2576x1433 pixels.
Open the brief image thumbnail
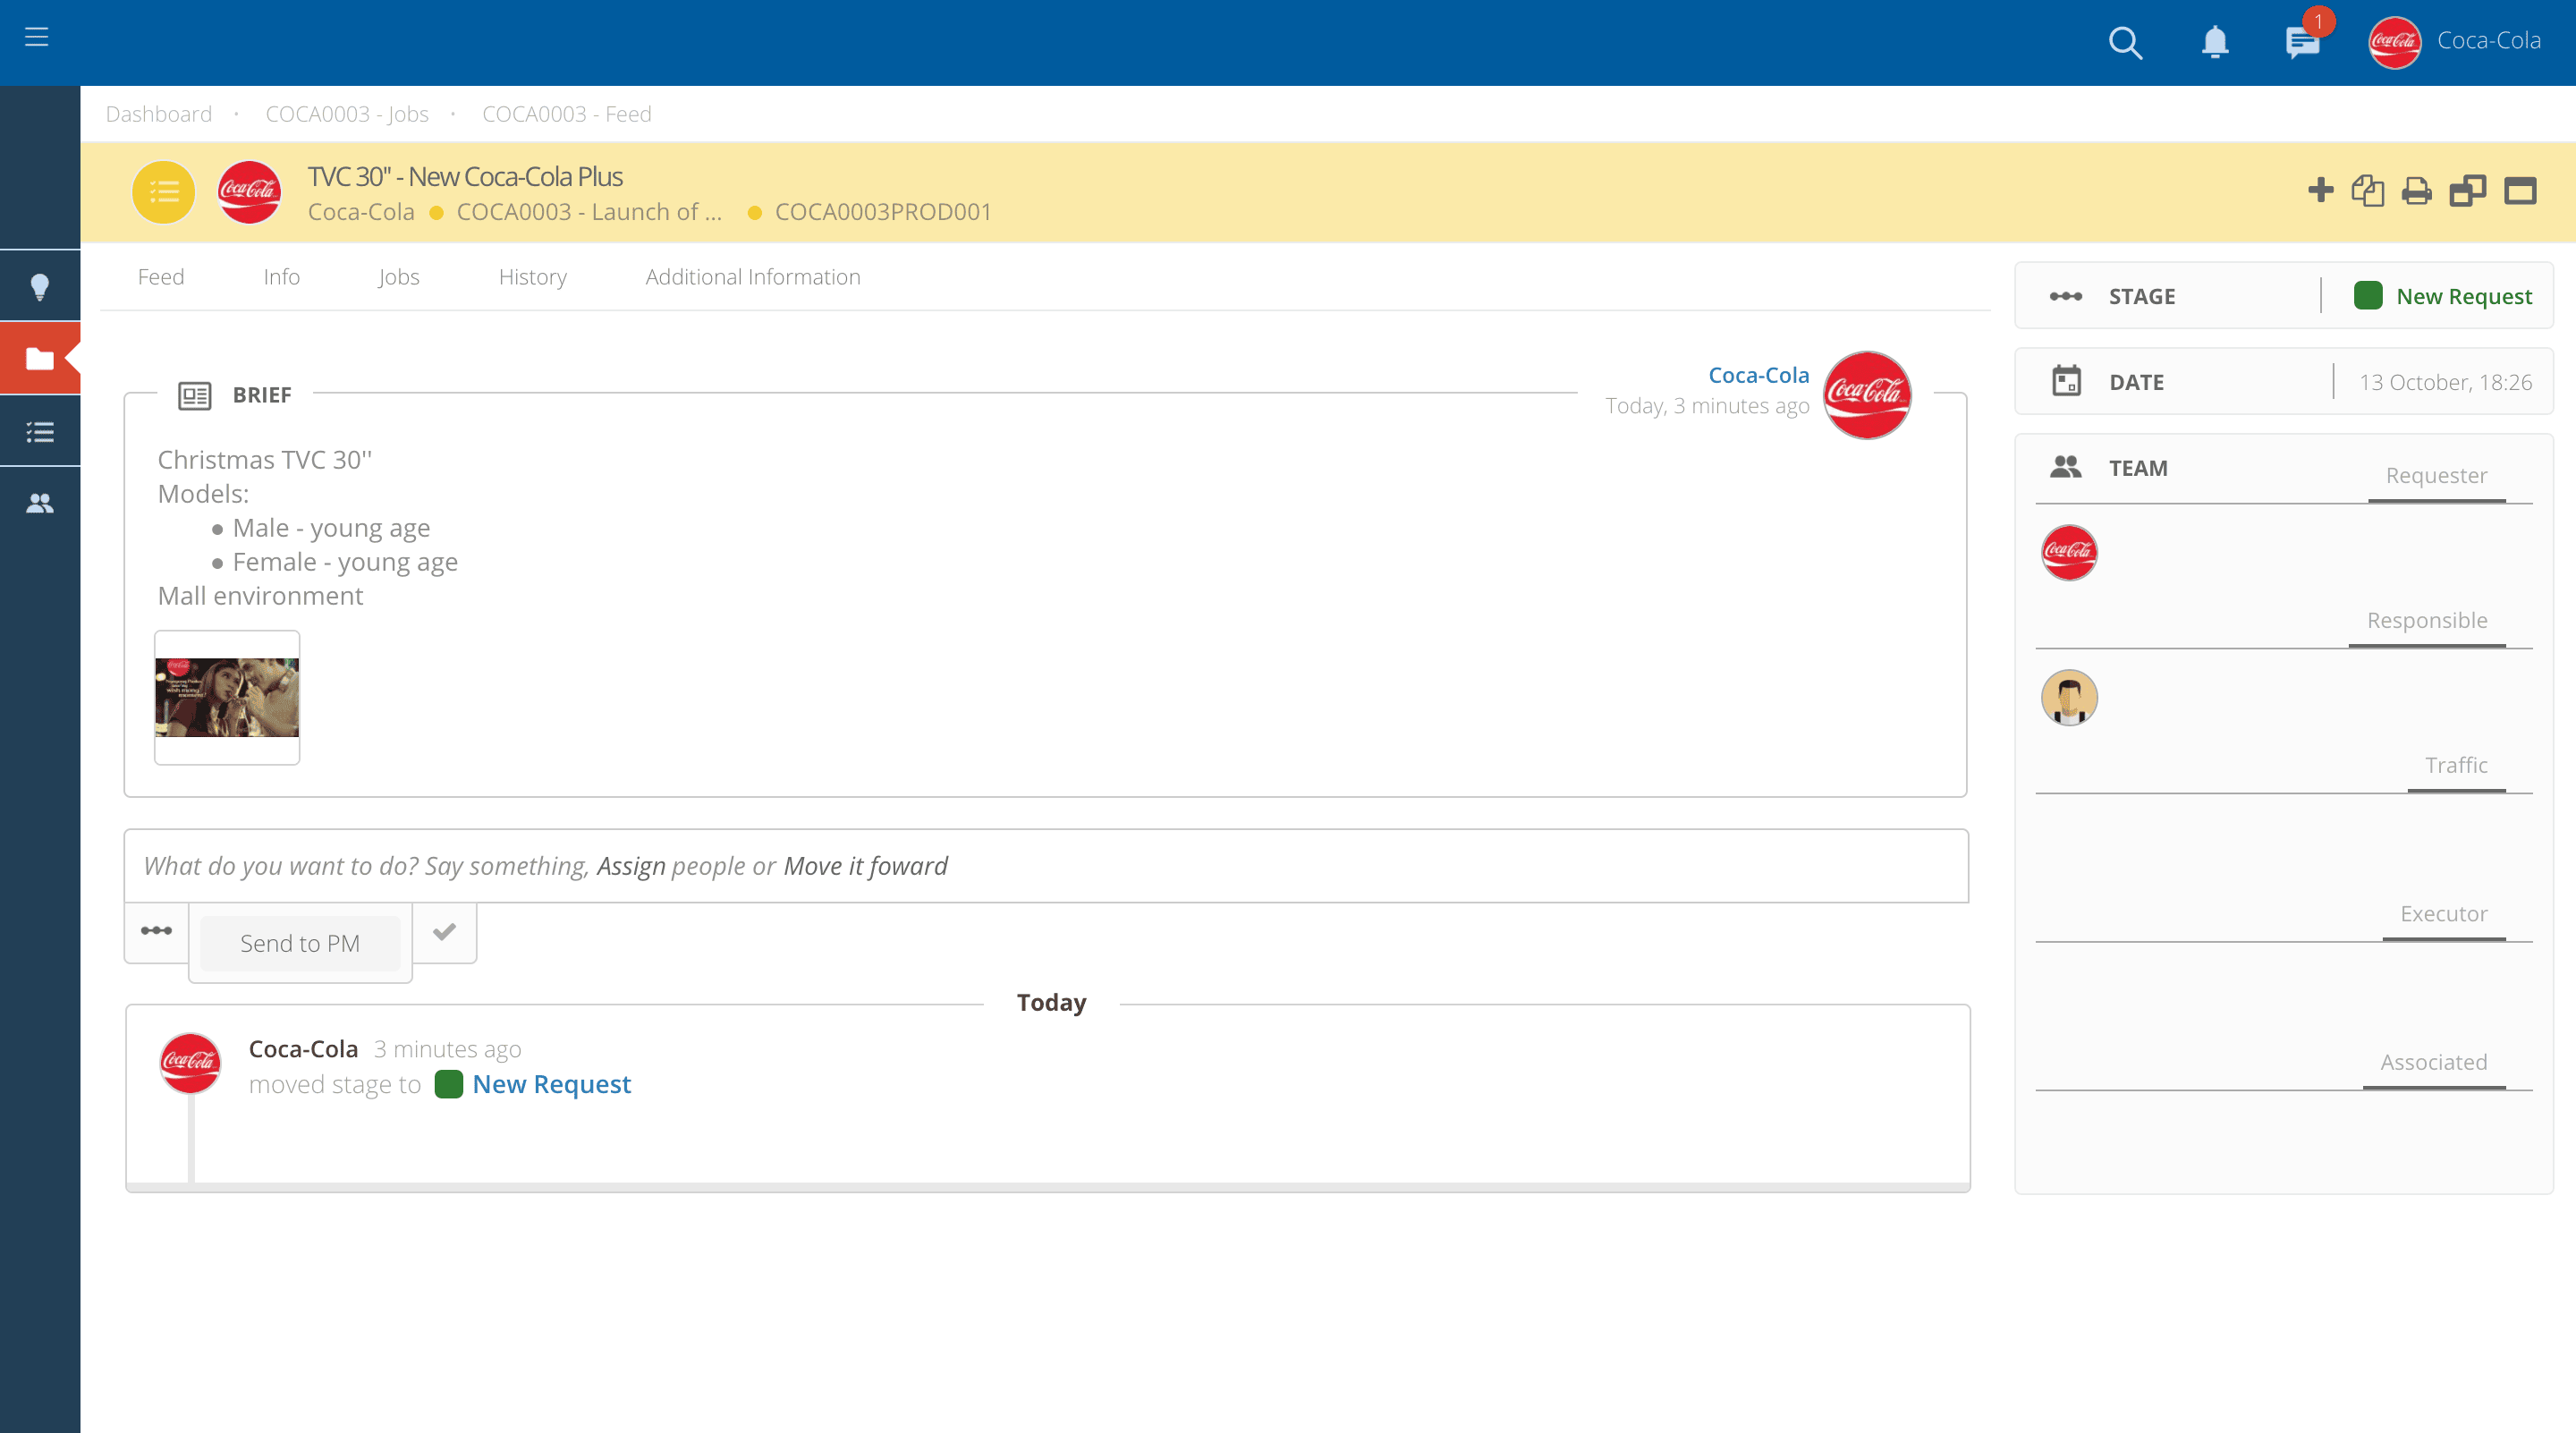227,697
